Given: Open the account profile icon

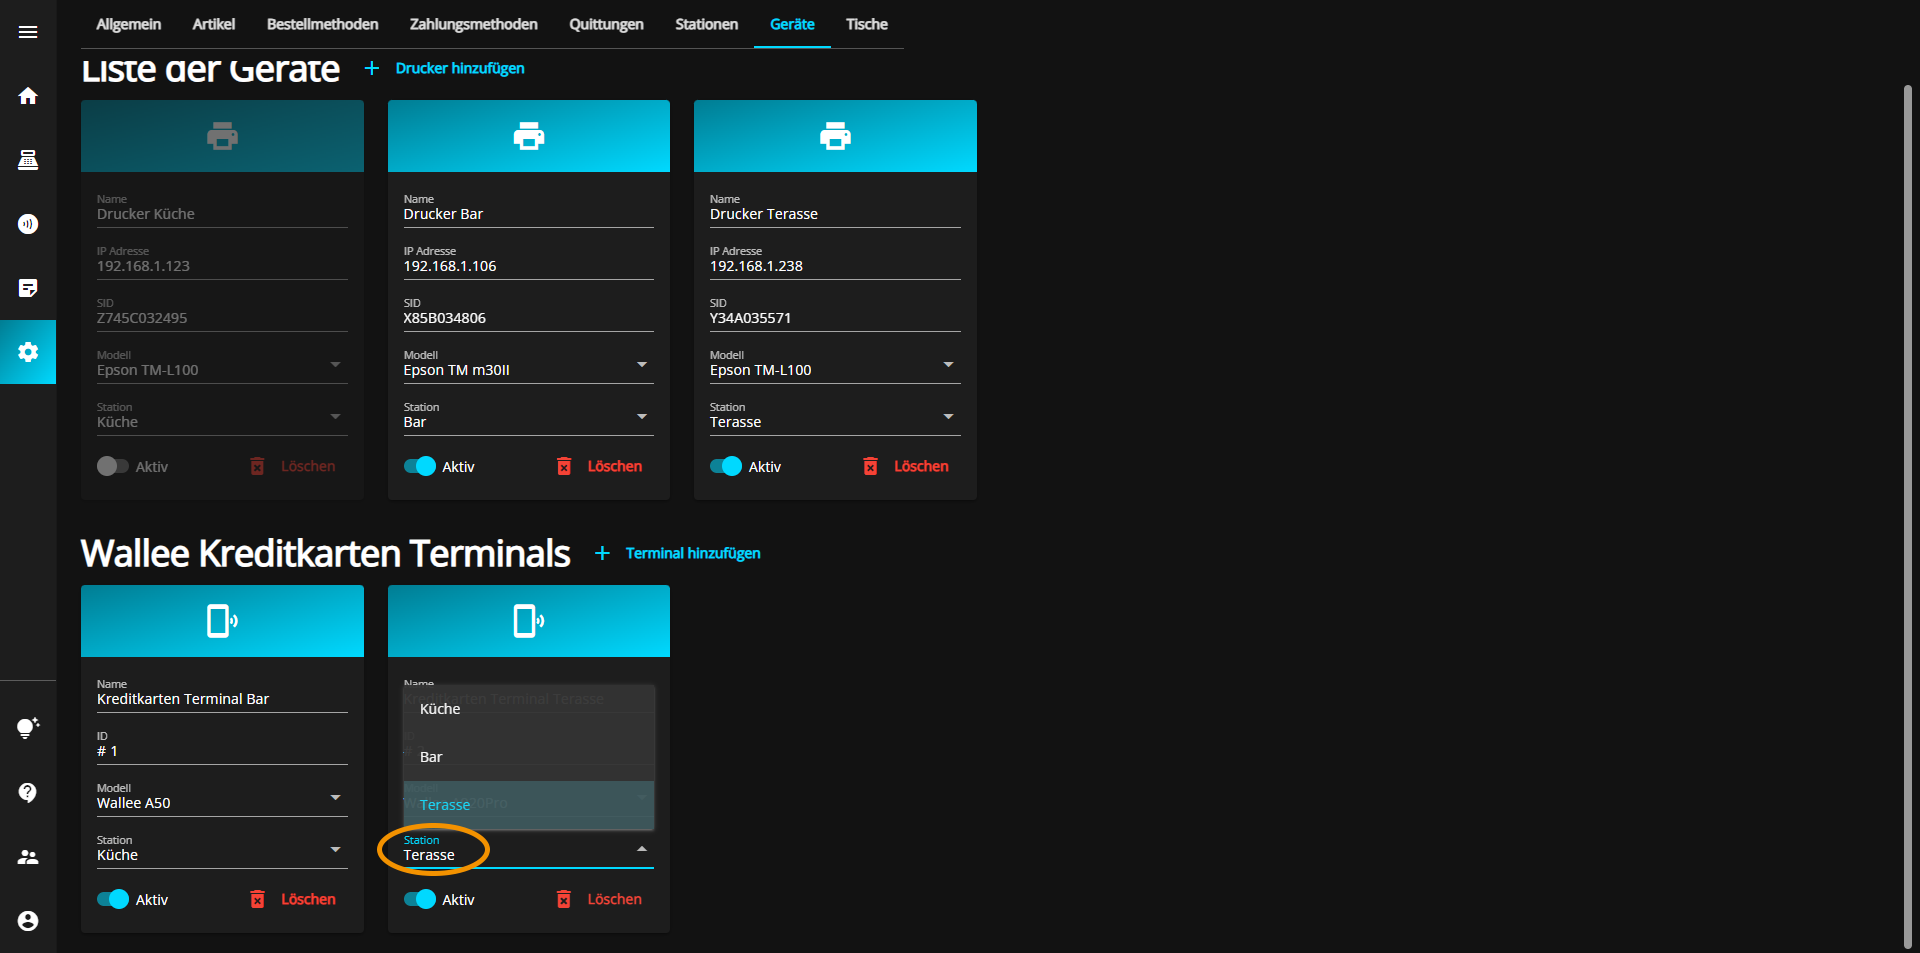Looking at the screenshot, I should 28,921.
